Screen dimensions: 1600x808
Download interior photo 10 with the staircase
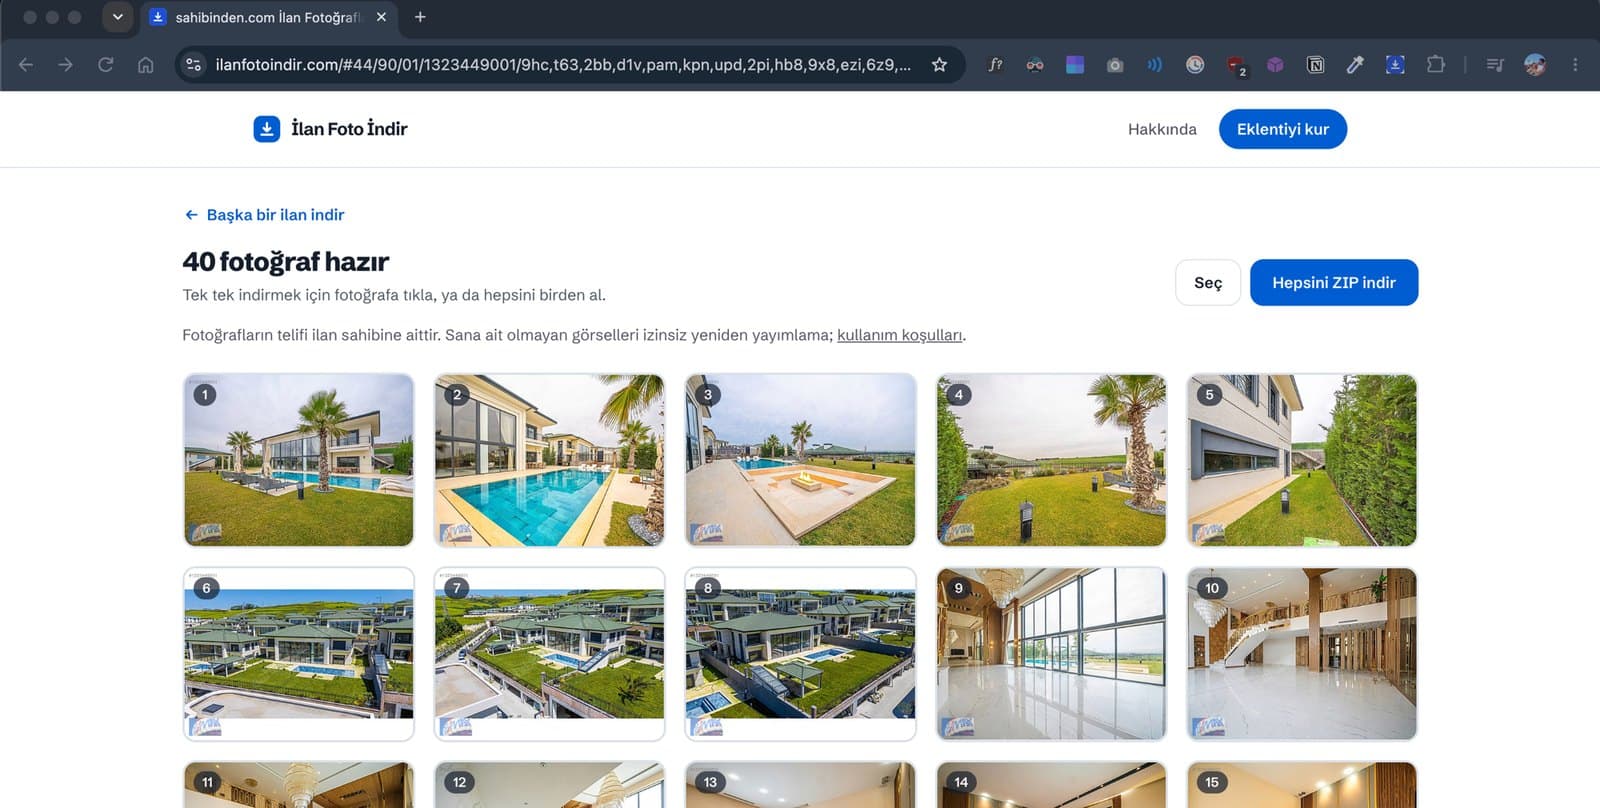[x=1302, y=654]
